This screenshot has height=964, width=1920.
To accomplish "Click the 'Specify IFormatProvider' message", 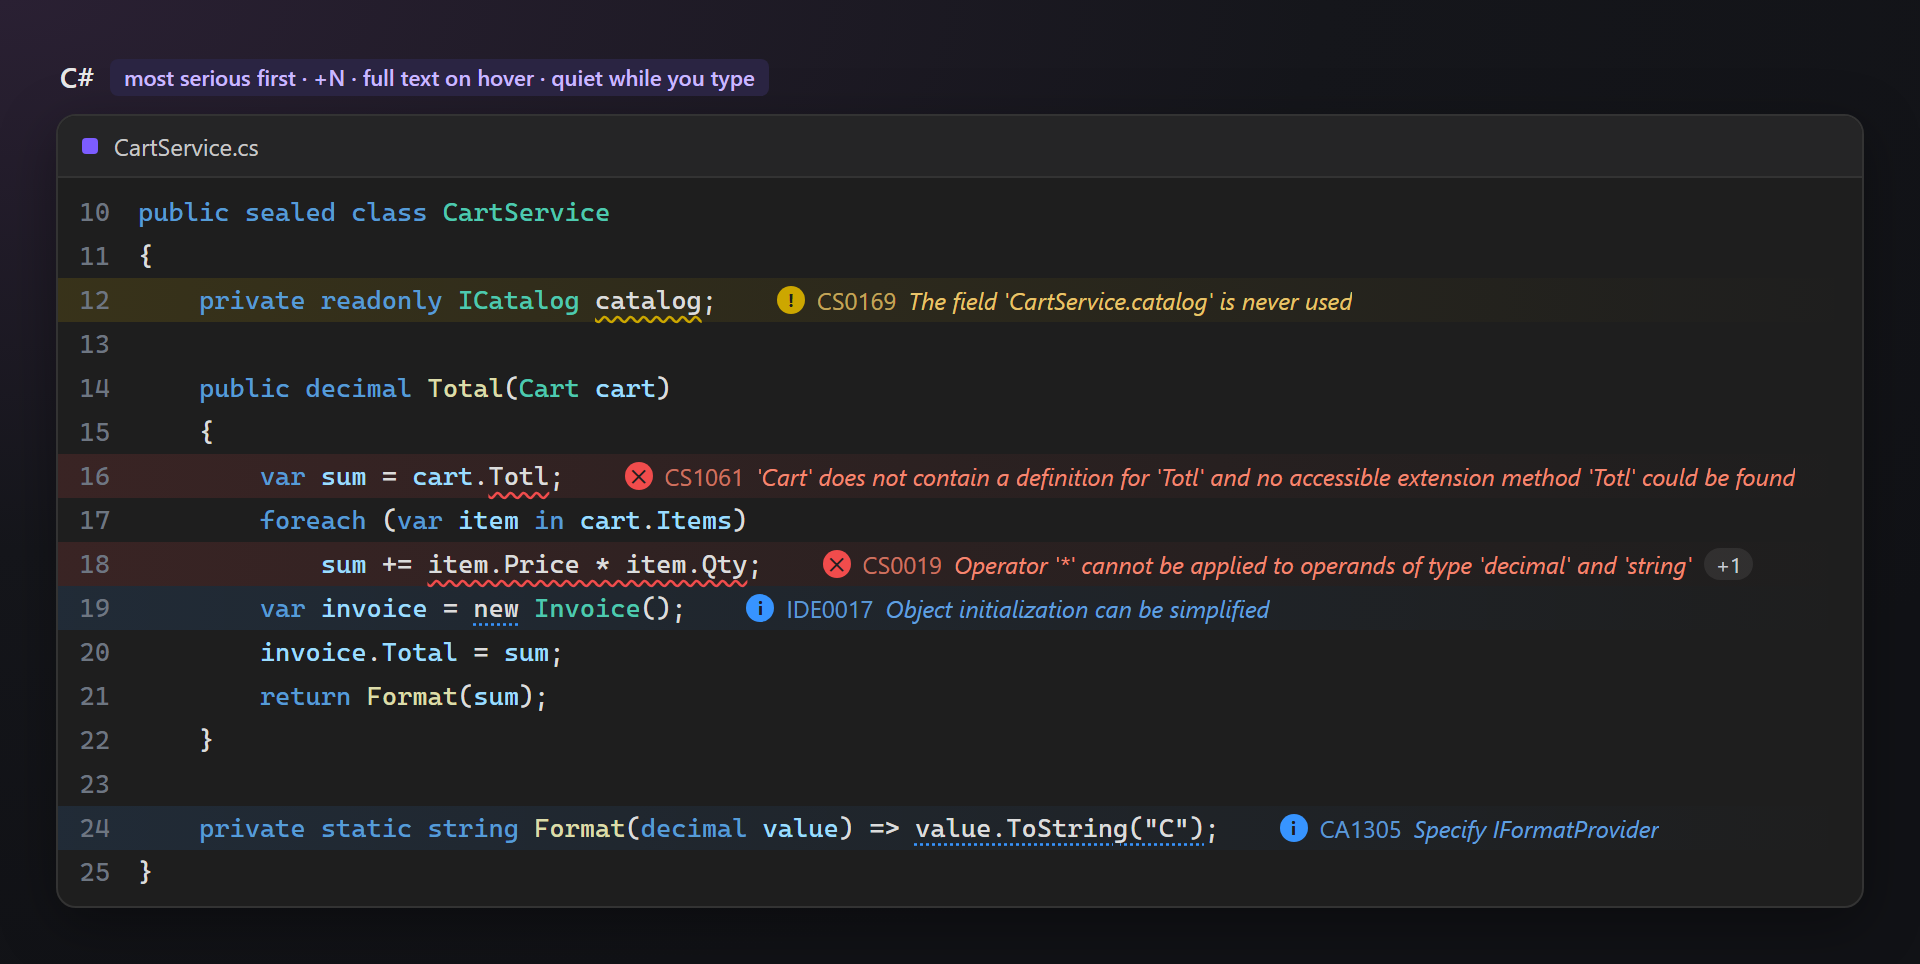I will coord(1536,830).
